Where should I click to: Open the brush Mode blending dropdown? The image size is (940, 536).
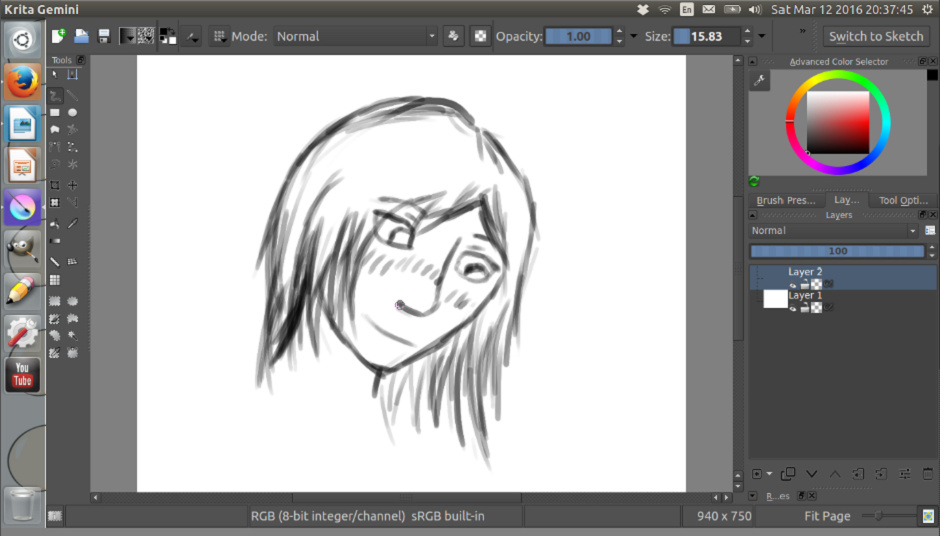coord(356,36)
